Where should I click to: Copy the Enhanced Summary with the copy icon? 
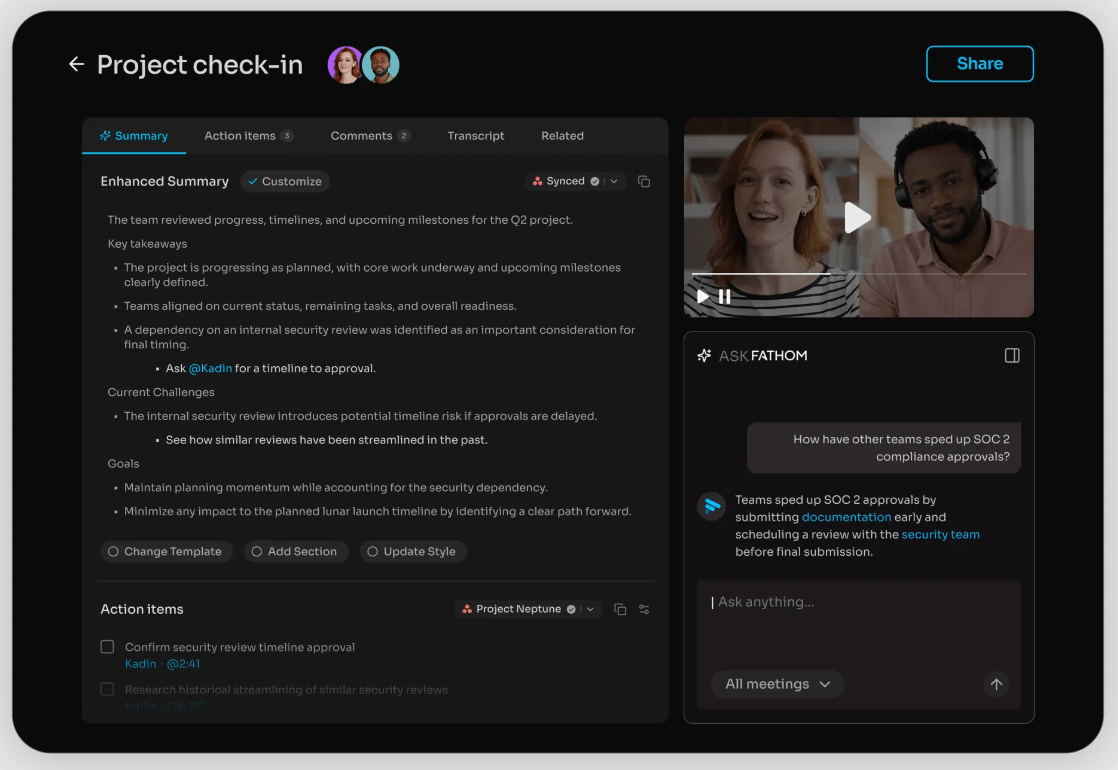[x=644, y=181]
